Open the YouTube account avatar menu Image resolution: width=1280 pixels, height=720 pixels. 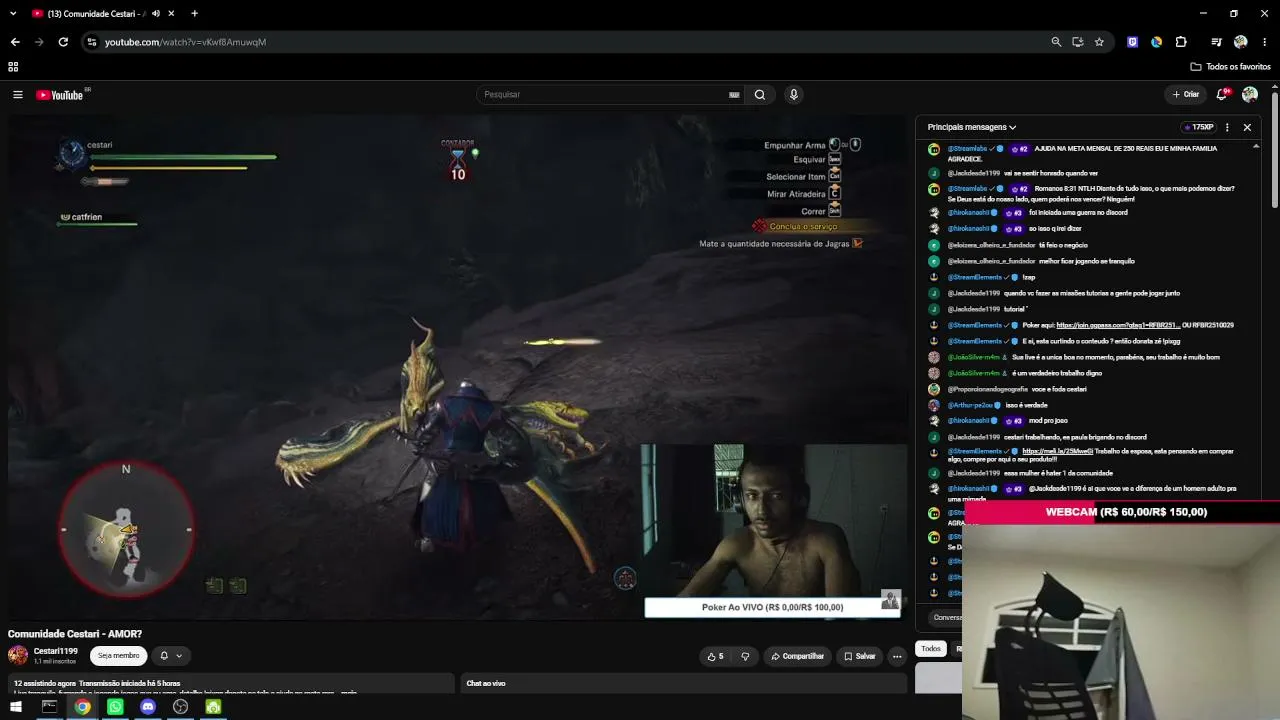click(x=1250, y=95)
